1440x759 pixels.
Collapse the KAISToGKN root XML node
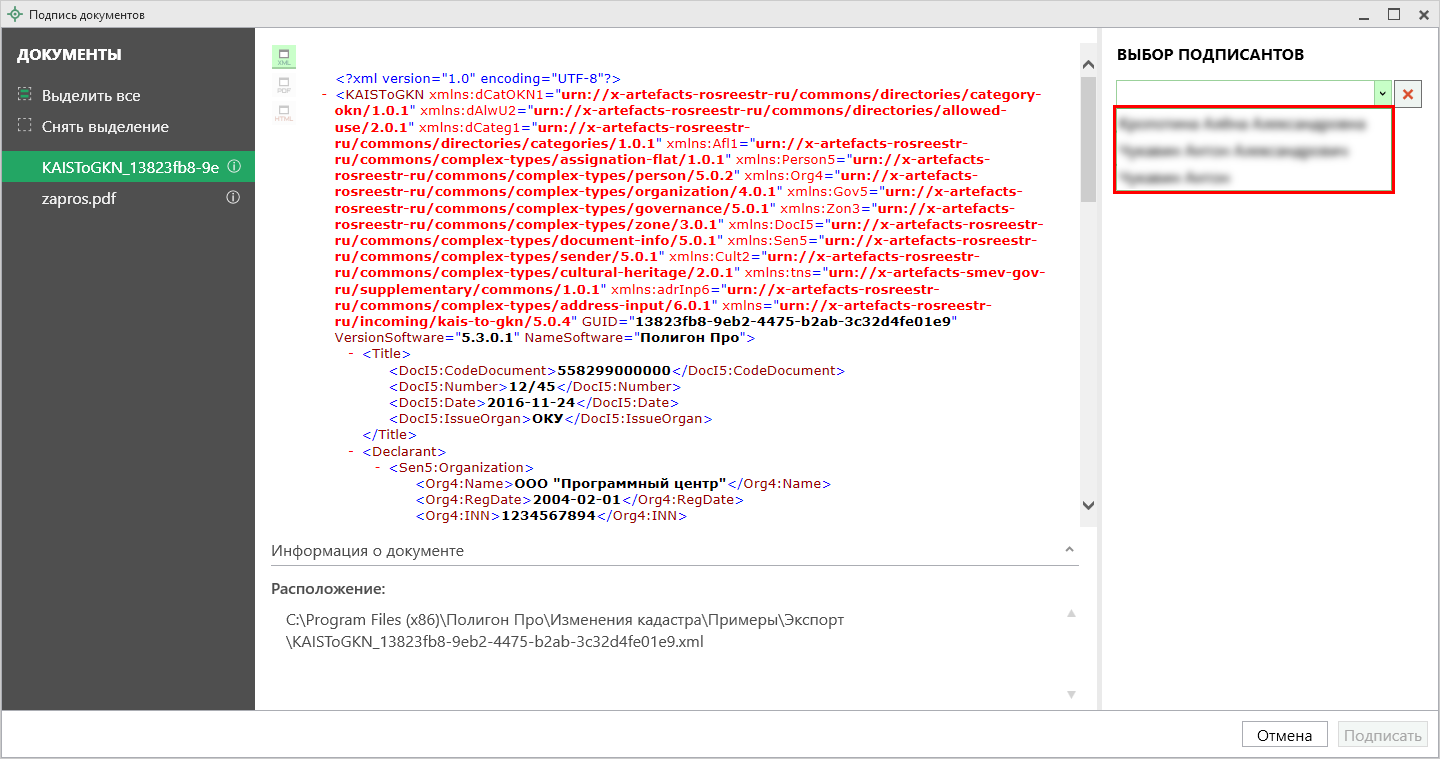tap(326, 95)
